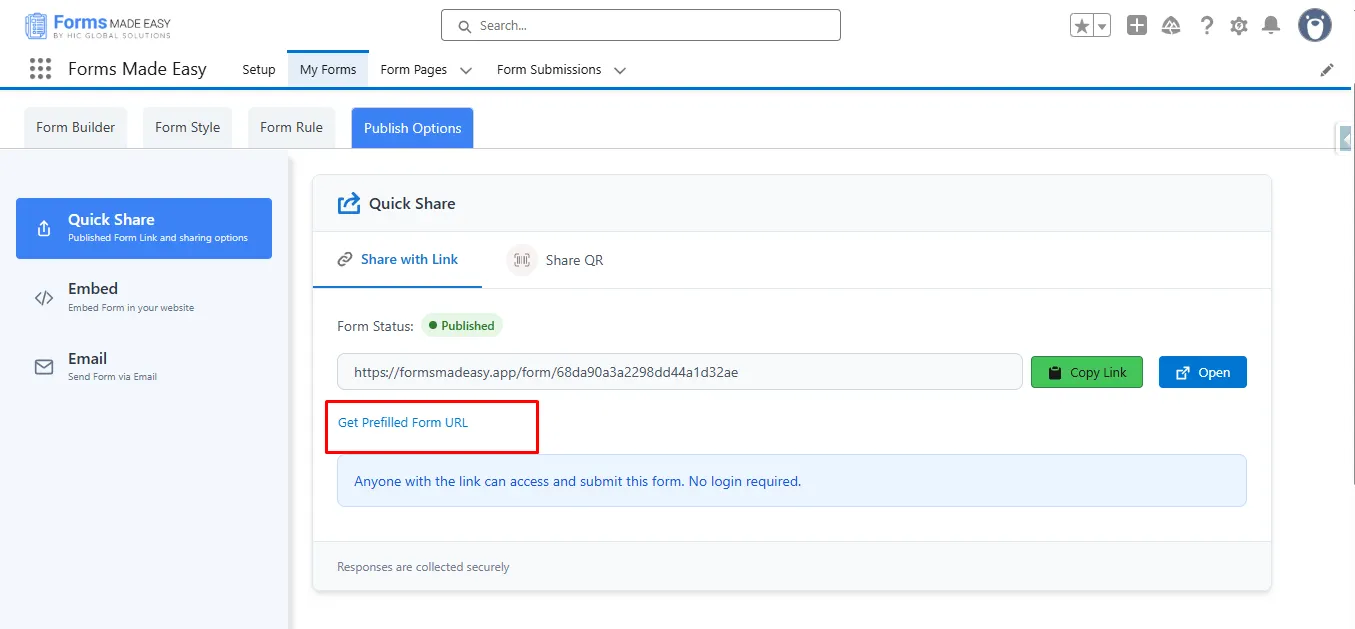The image size is (1355, 629).
Task: Click inside the global Search field
Action: coord(641,25)
